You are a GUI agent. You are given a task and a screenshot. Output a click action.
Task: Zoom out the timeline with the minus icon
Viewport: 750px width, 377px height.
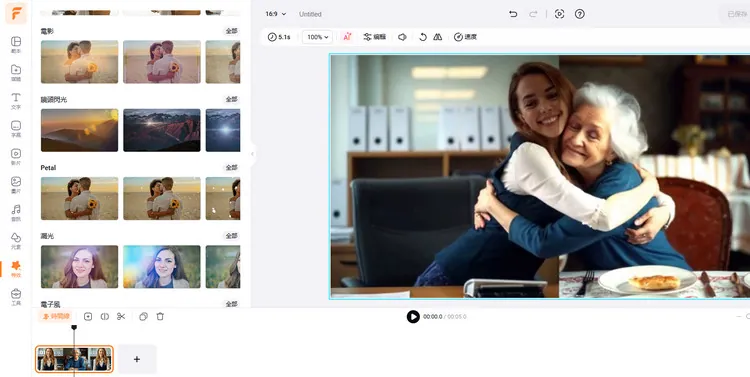click(739, 316)
